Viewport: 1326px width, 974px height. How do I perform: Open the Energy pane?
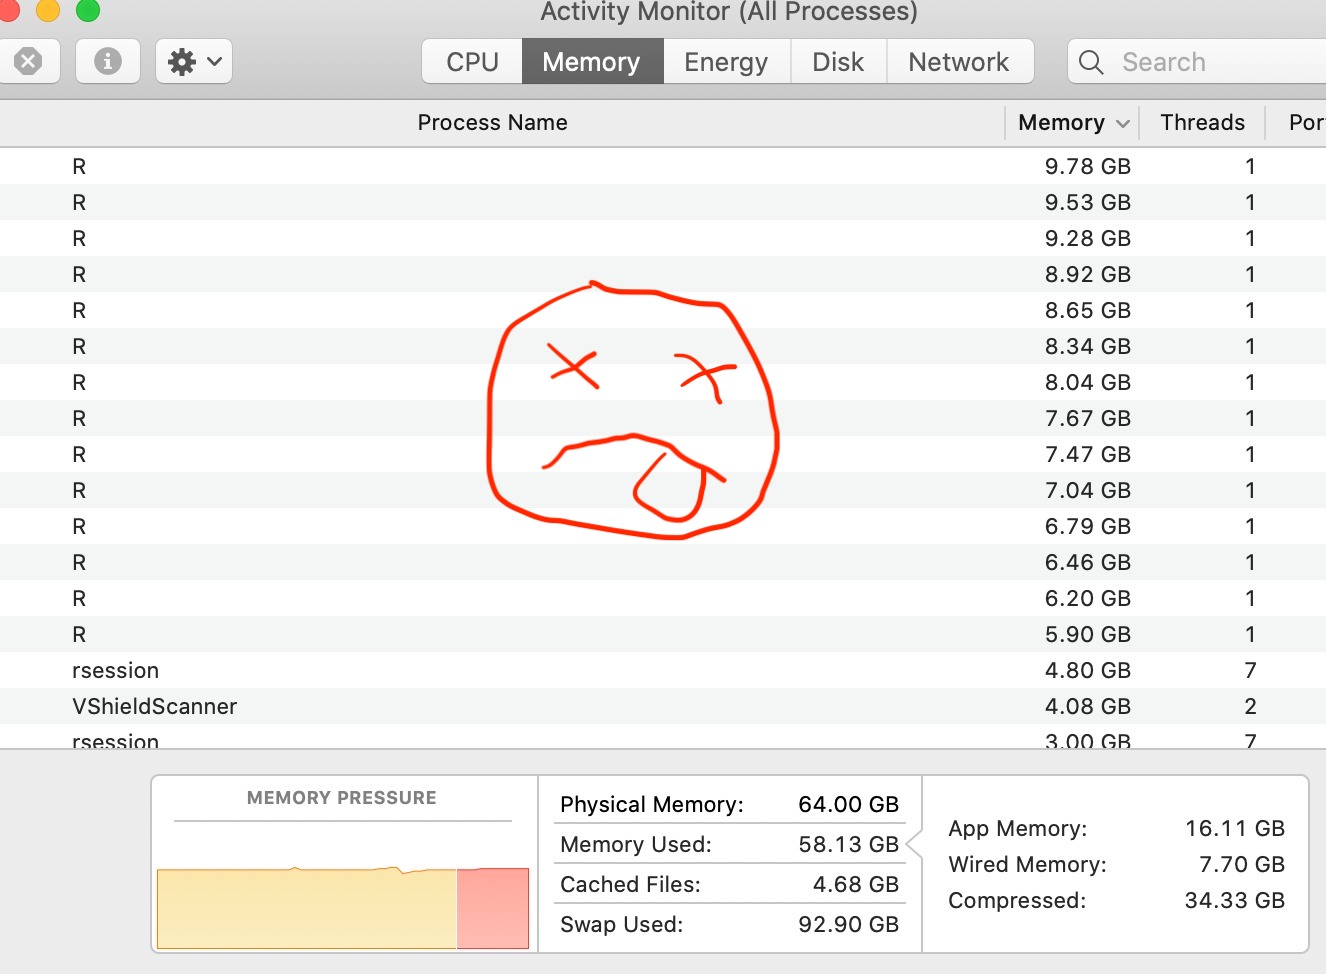point(726,61)
